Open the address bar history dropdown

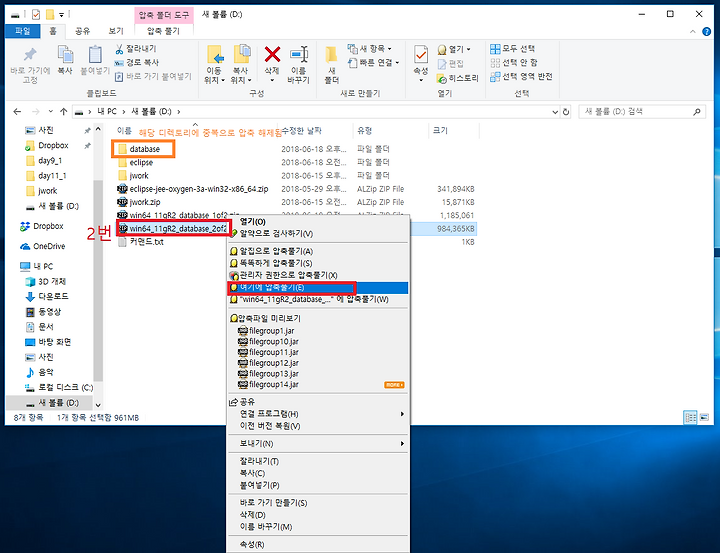click(555, 112)
